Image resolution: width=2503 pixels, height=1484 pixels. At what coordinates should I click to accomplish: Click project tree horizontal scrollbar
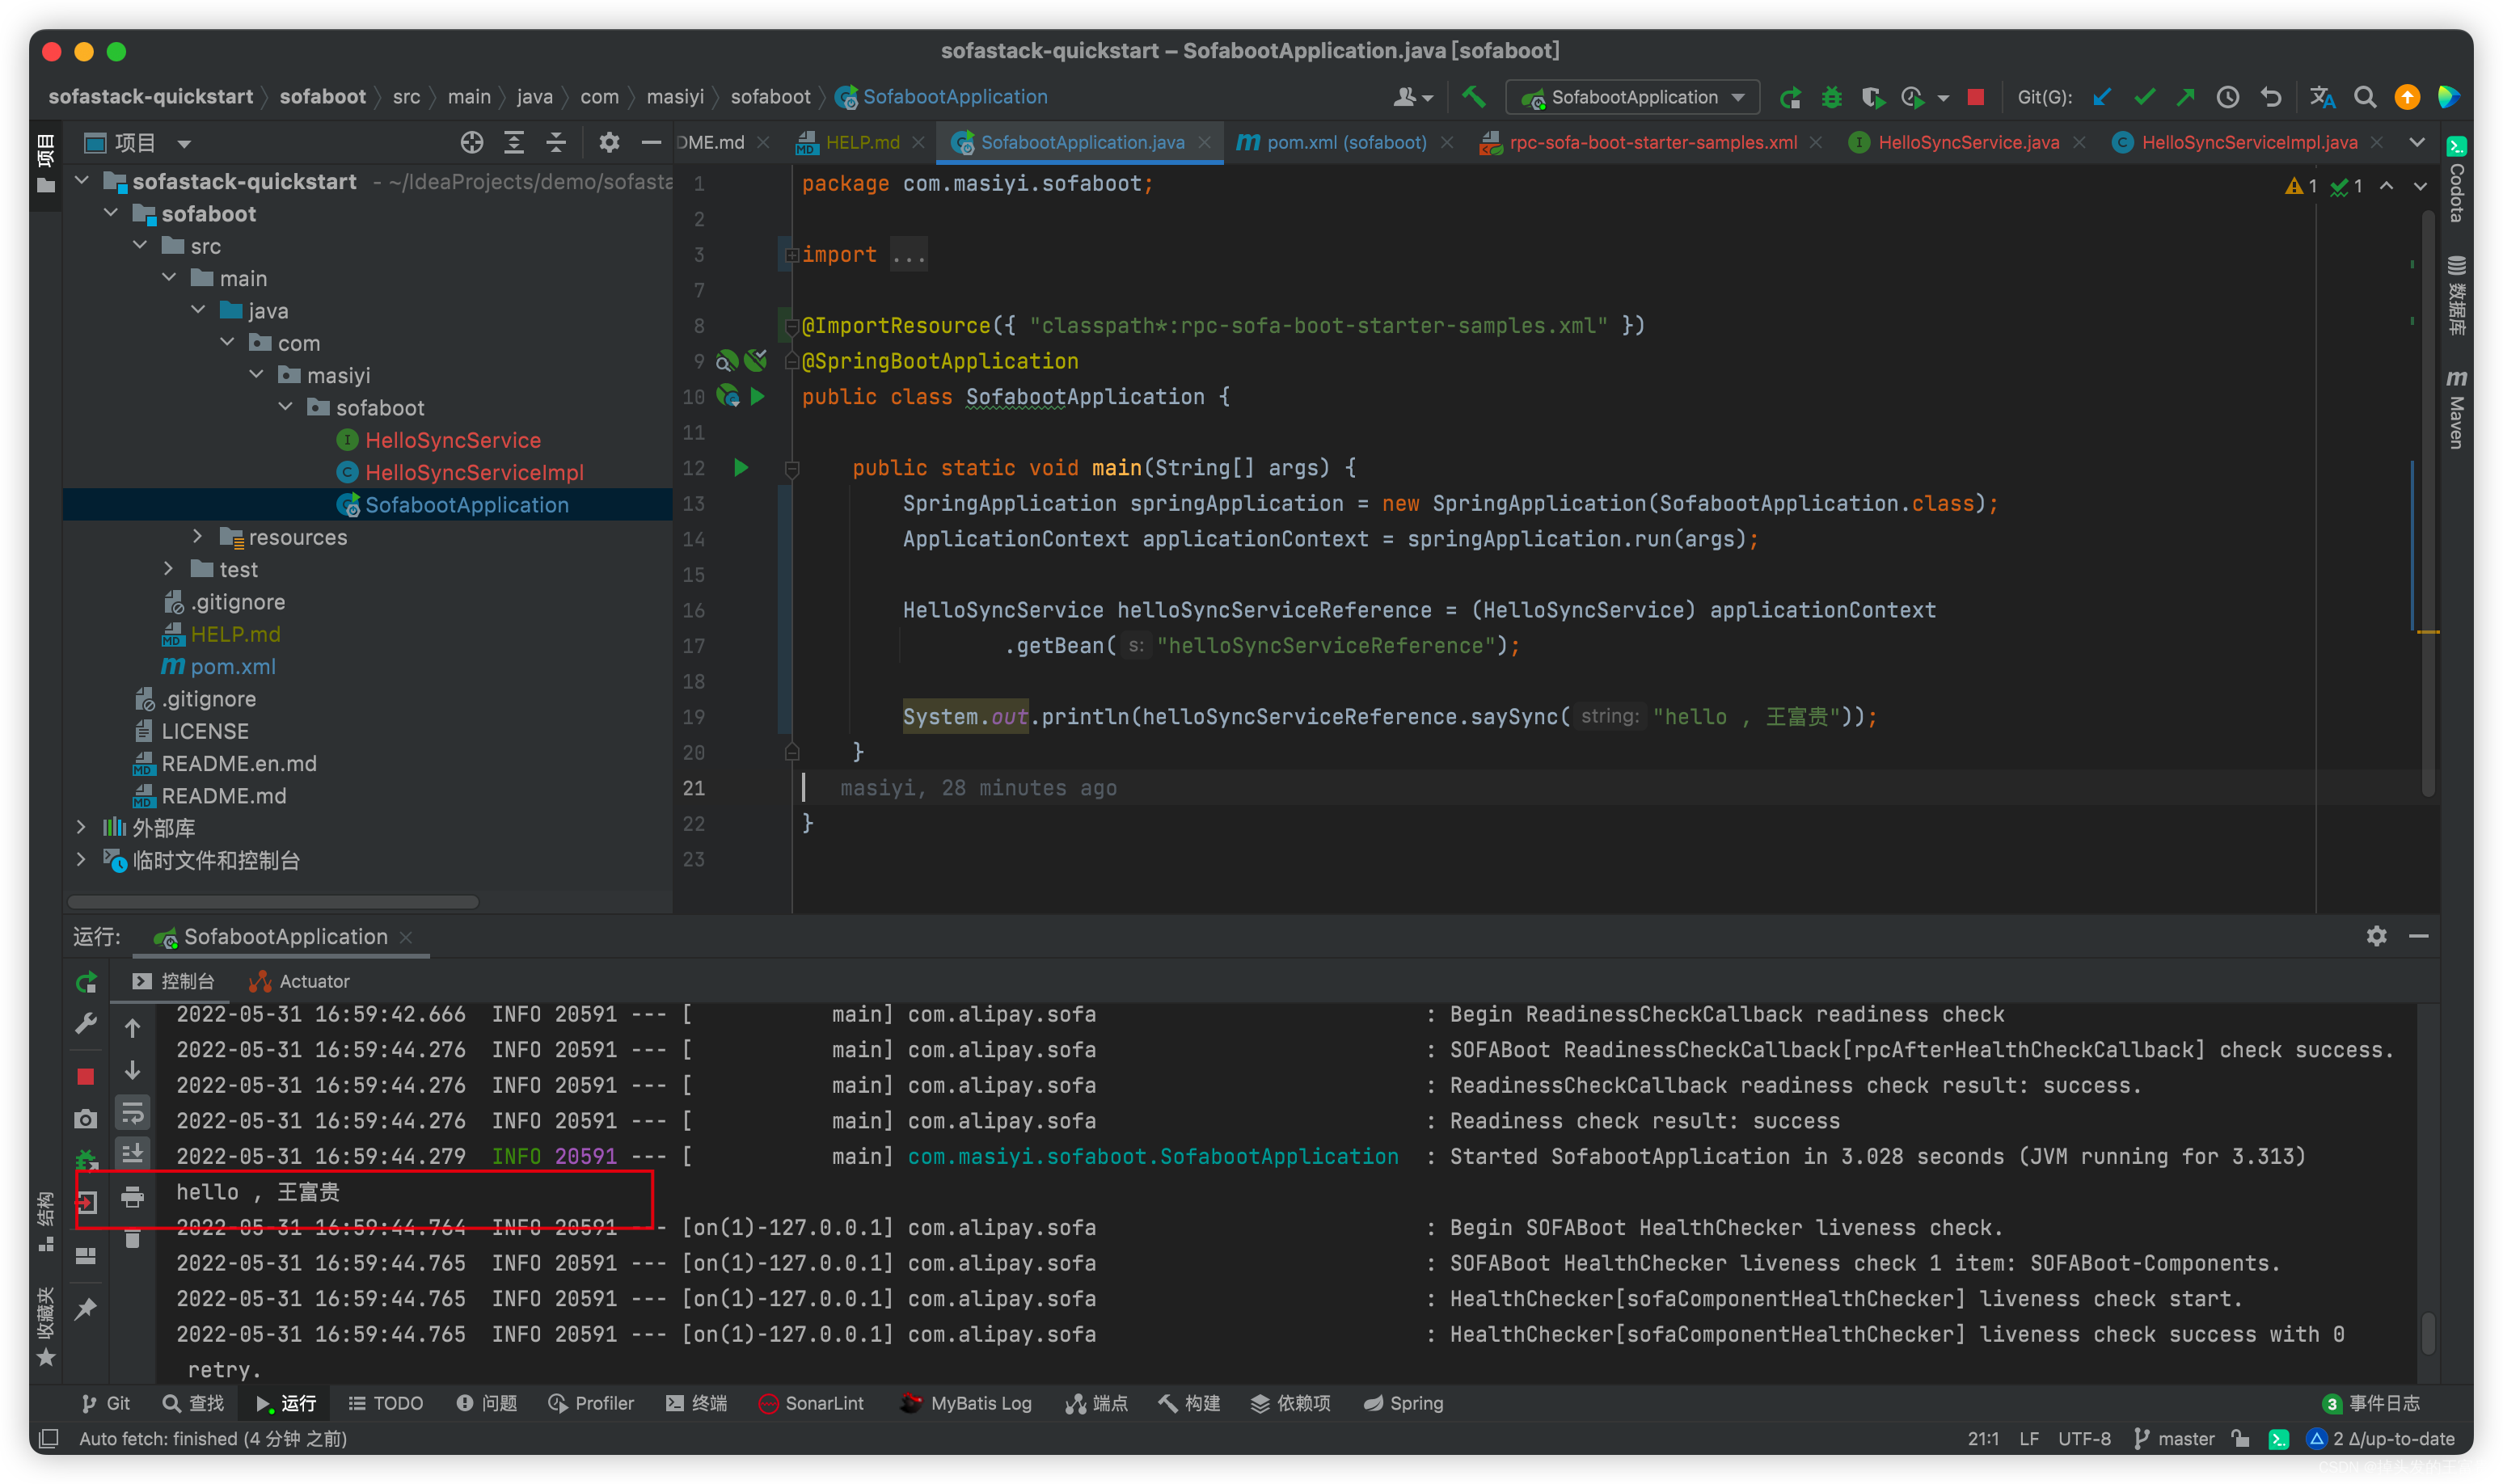(x=273, y=902)
